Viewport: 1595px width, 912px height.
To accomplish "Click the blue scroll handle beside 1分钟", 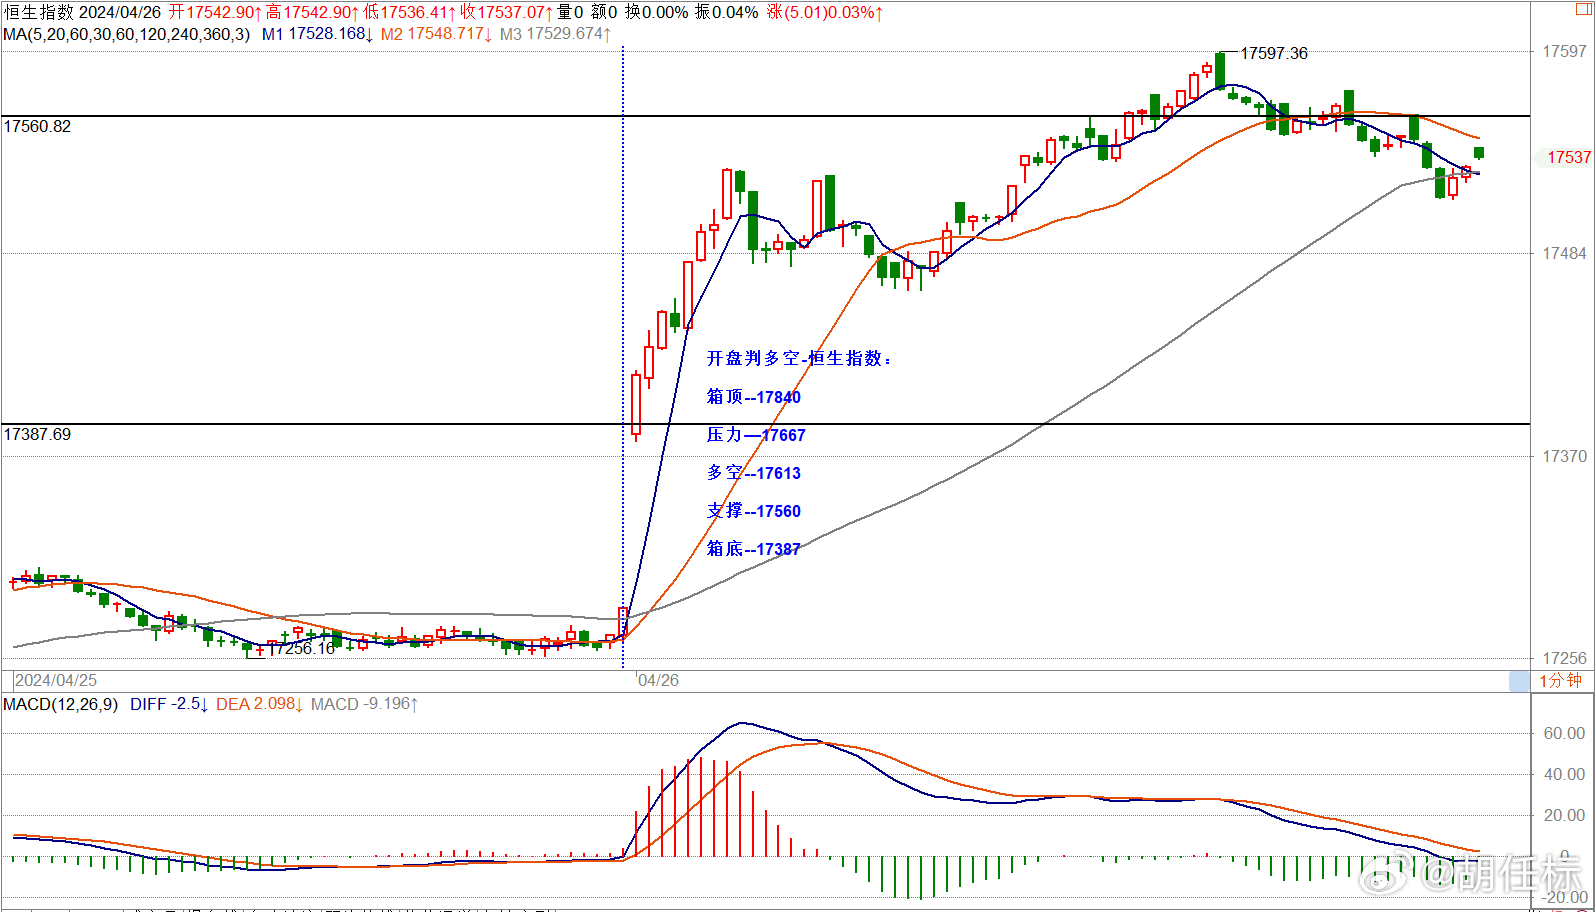I will click(x=1519, y=681).
